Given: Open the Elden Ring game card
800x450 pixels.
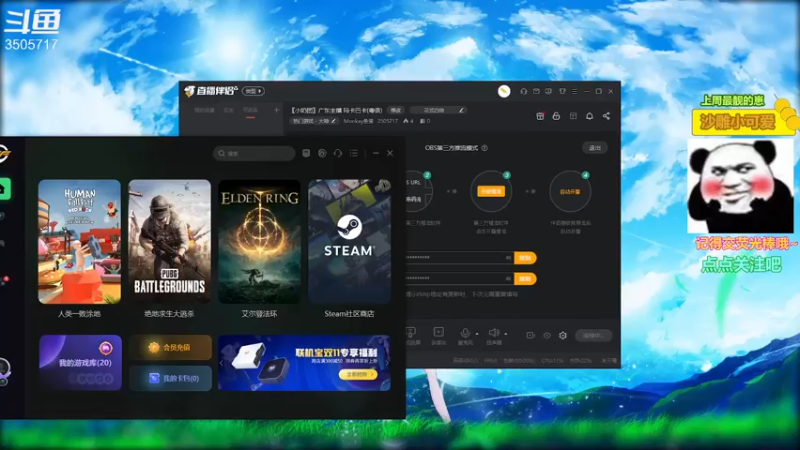Looking at the screenshot, I should point(259,242).
